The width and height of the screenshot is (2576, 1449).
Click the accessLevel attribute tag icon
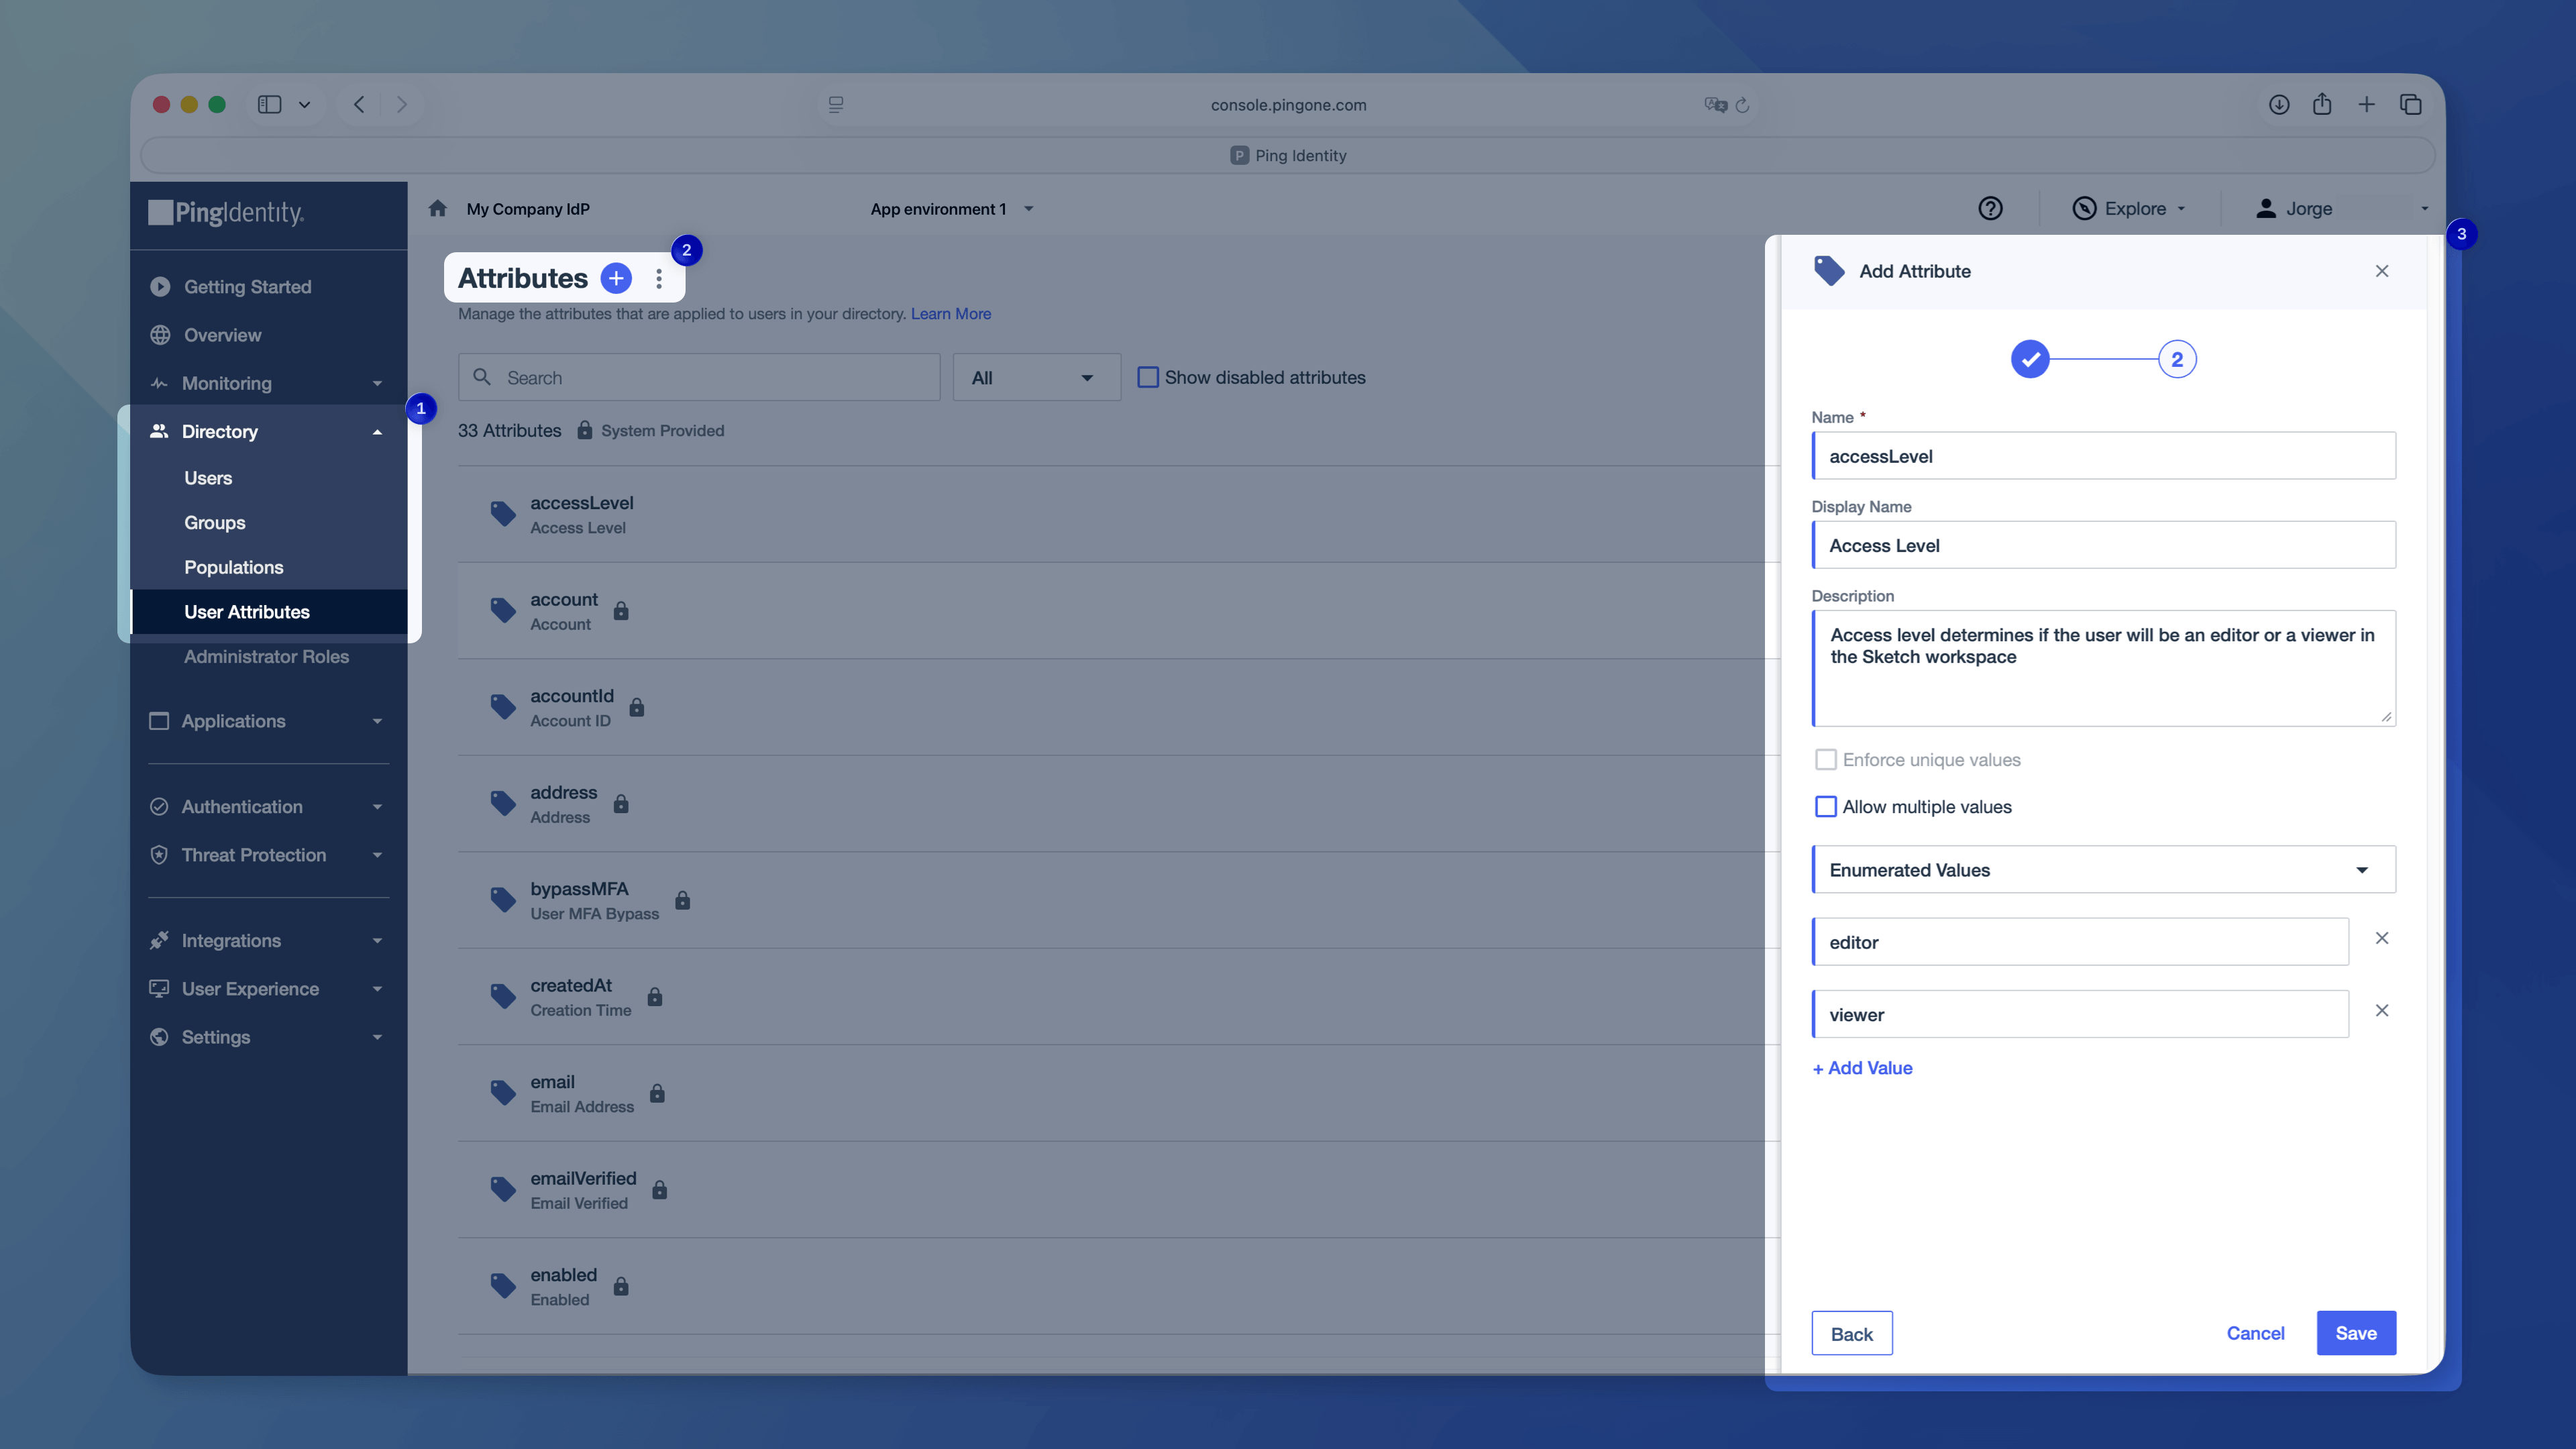[x=503, y=514]
